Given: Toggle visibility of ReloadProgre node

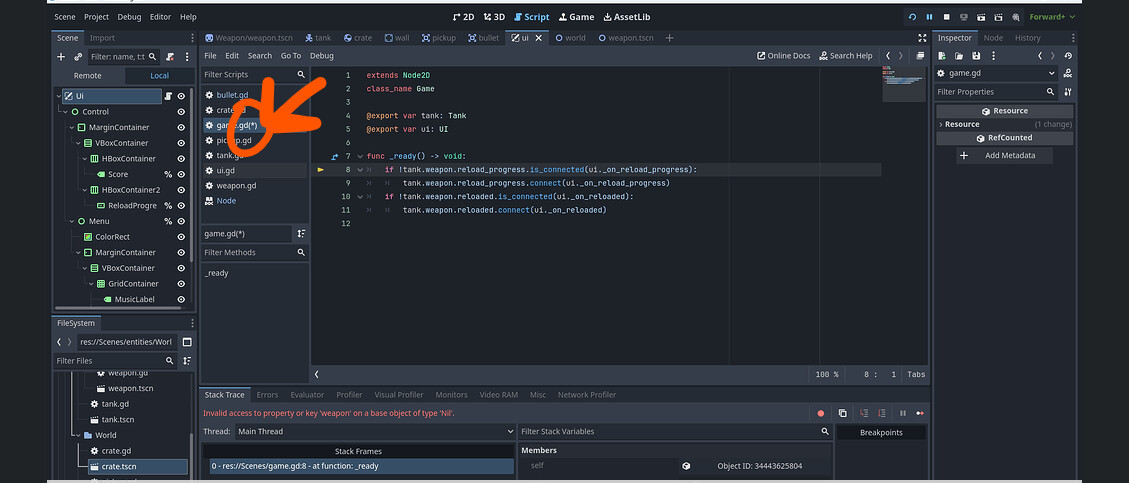Looking at the screenshot, I should pos(181,206).
